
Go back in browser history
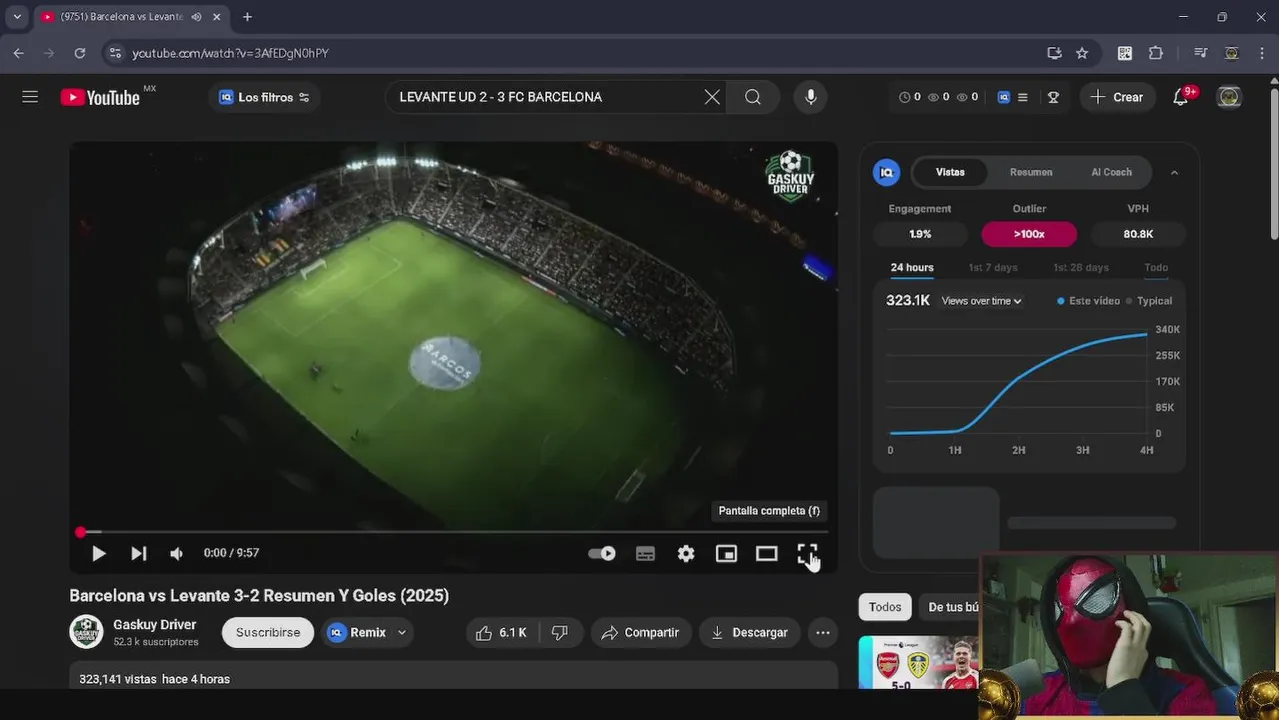18,53
